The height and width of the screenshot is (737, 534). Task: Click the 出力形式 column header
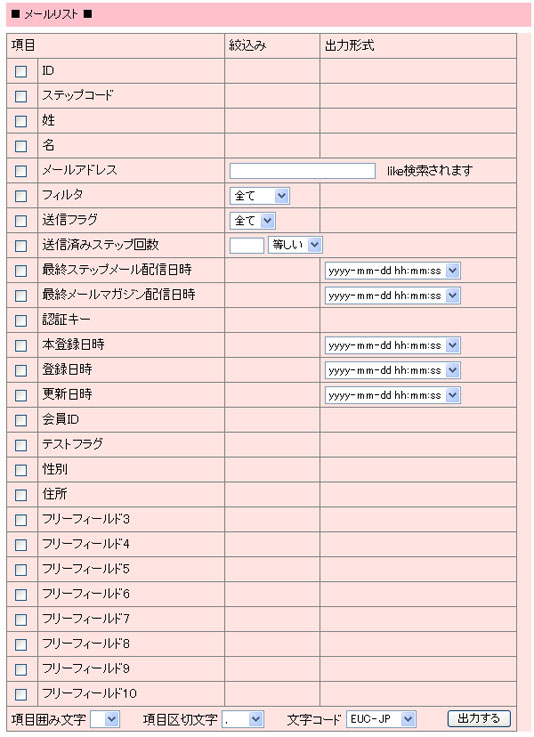(349, 46)
